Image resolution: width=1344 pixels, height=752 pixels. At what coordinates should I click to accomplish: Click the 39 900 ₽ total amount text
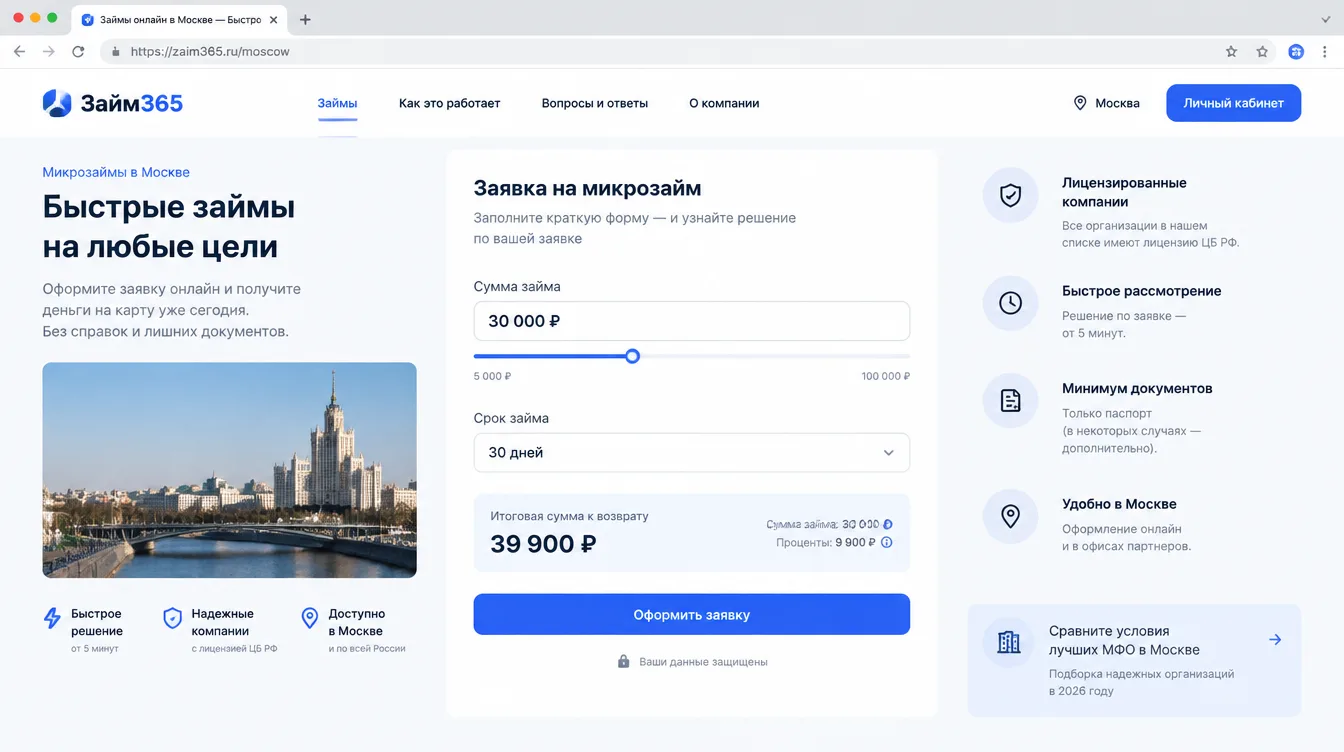tap(543, 544)
